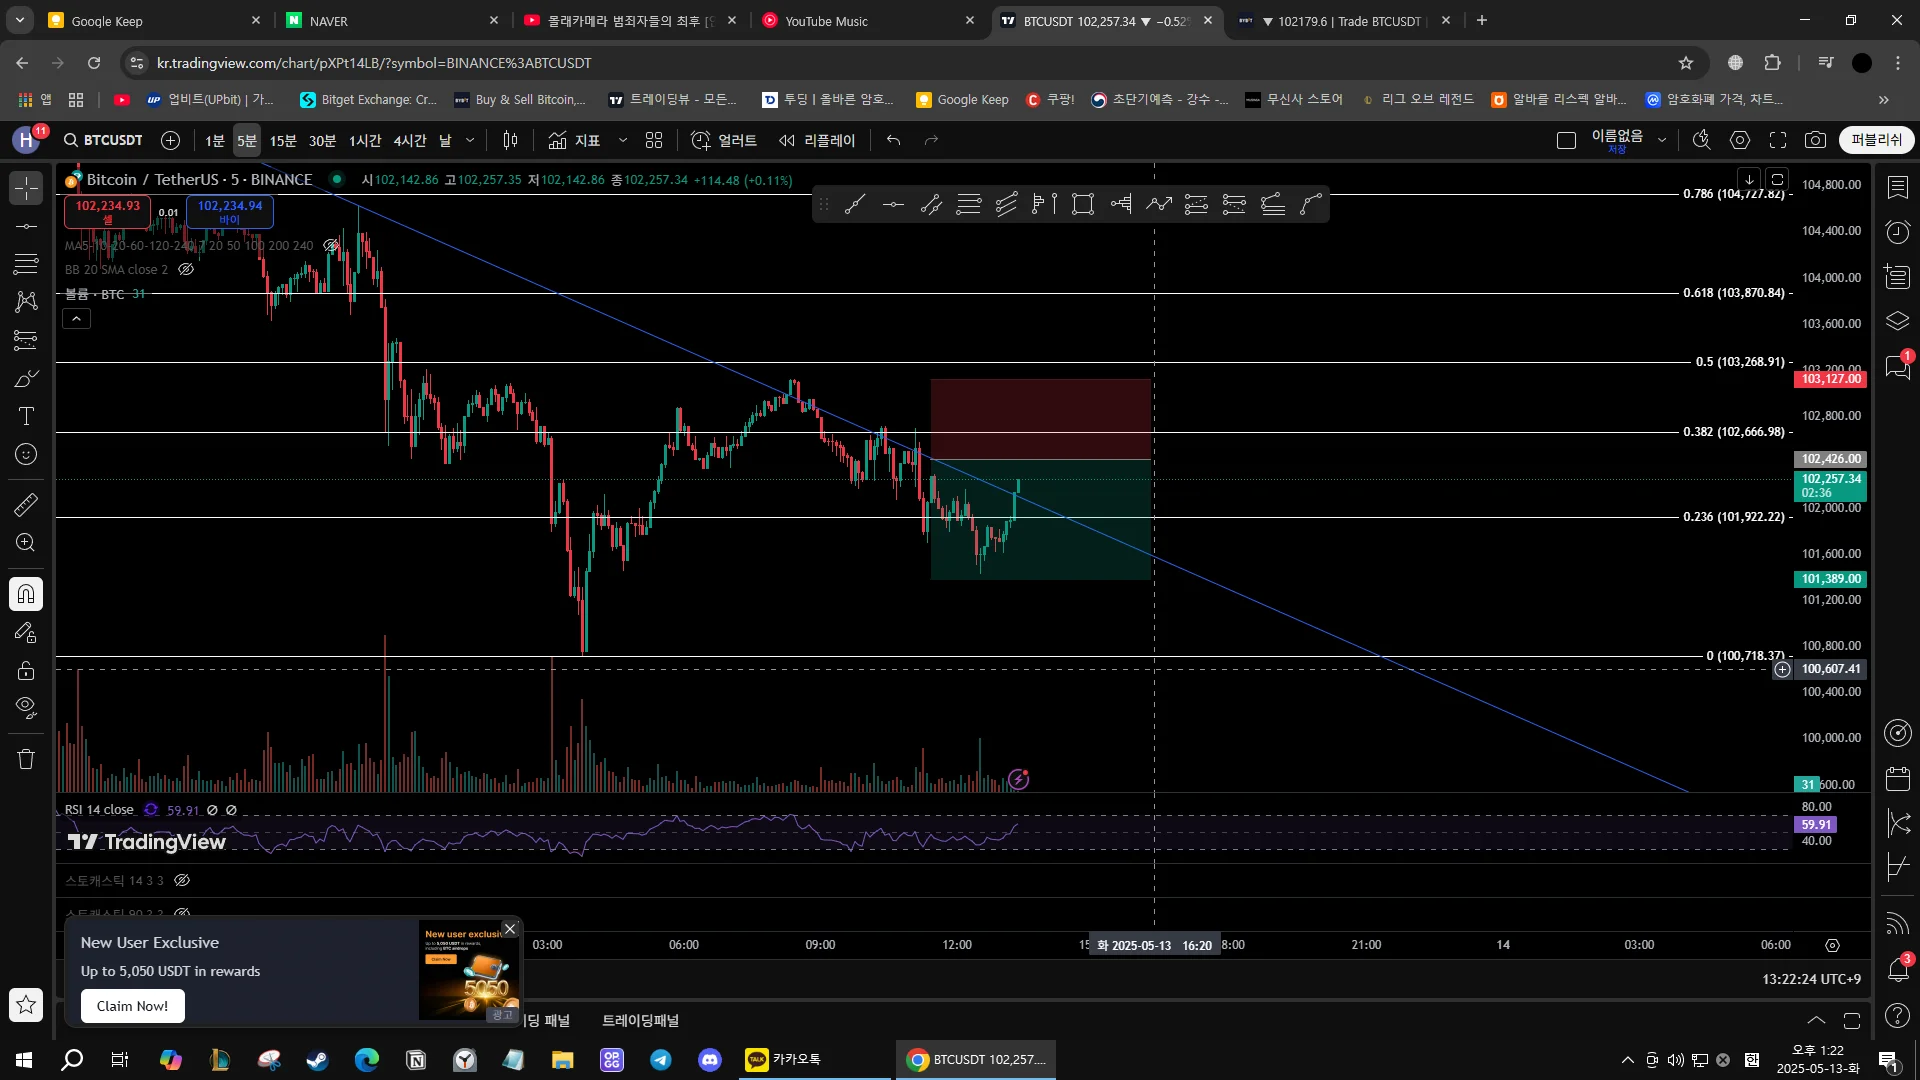Select the ruler Measure tool

pos(26,504)
